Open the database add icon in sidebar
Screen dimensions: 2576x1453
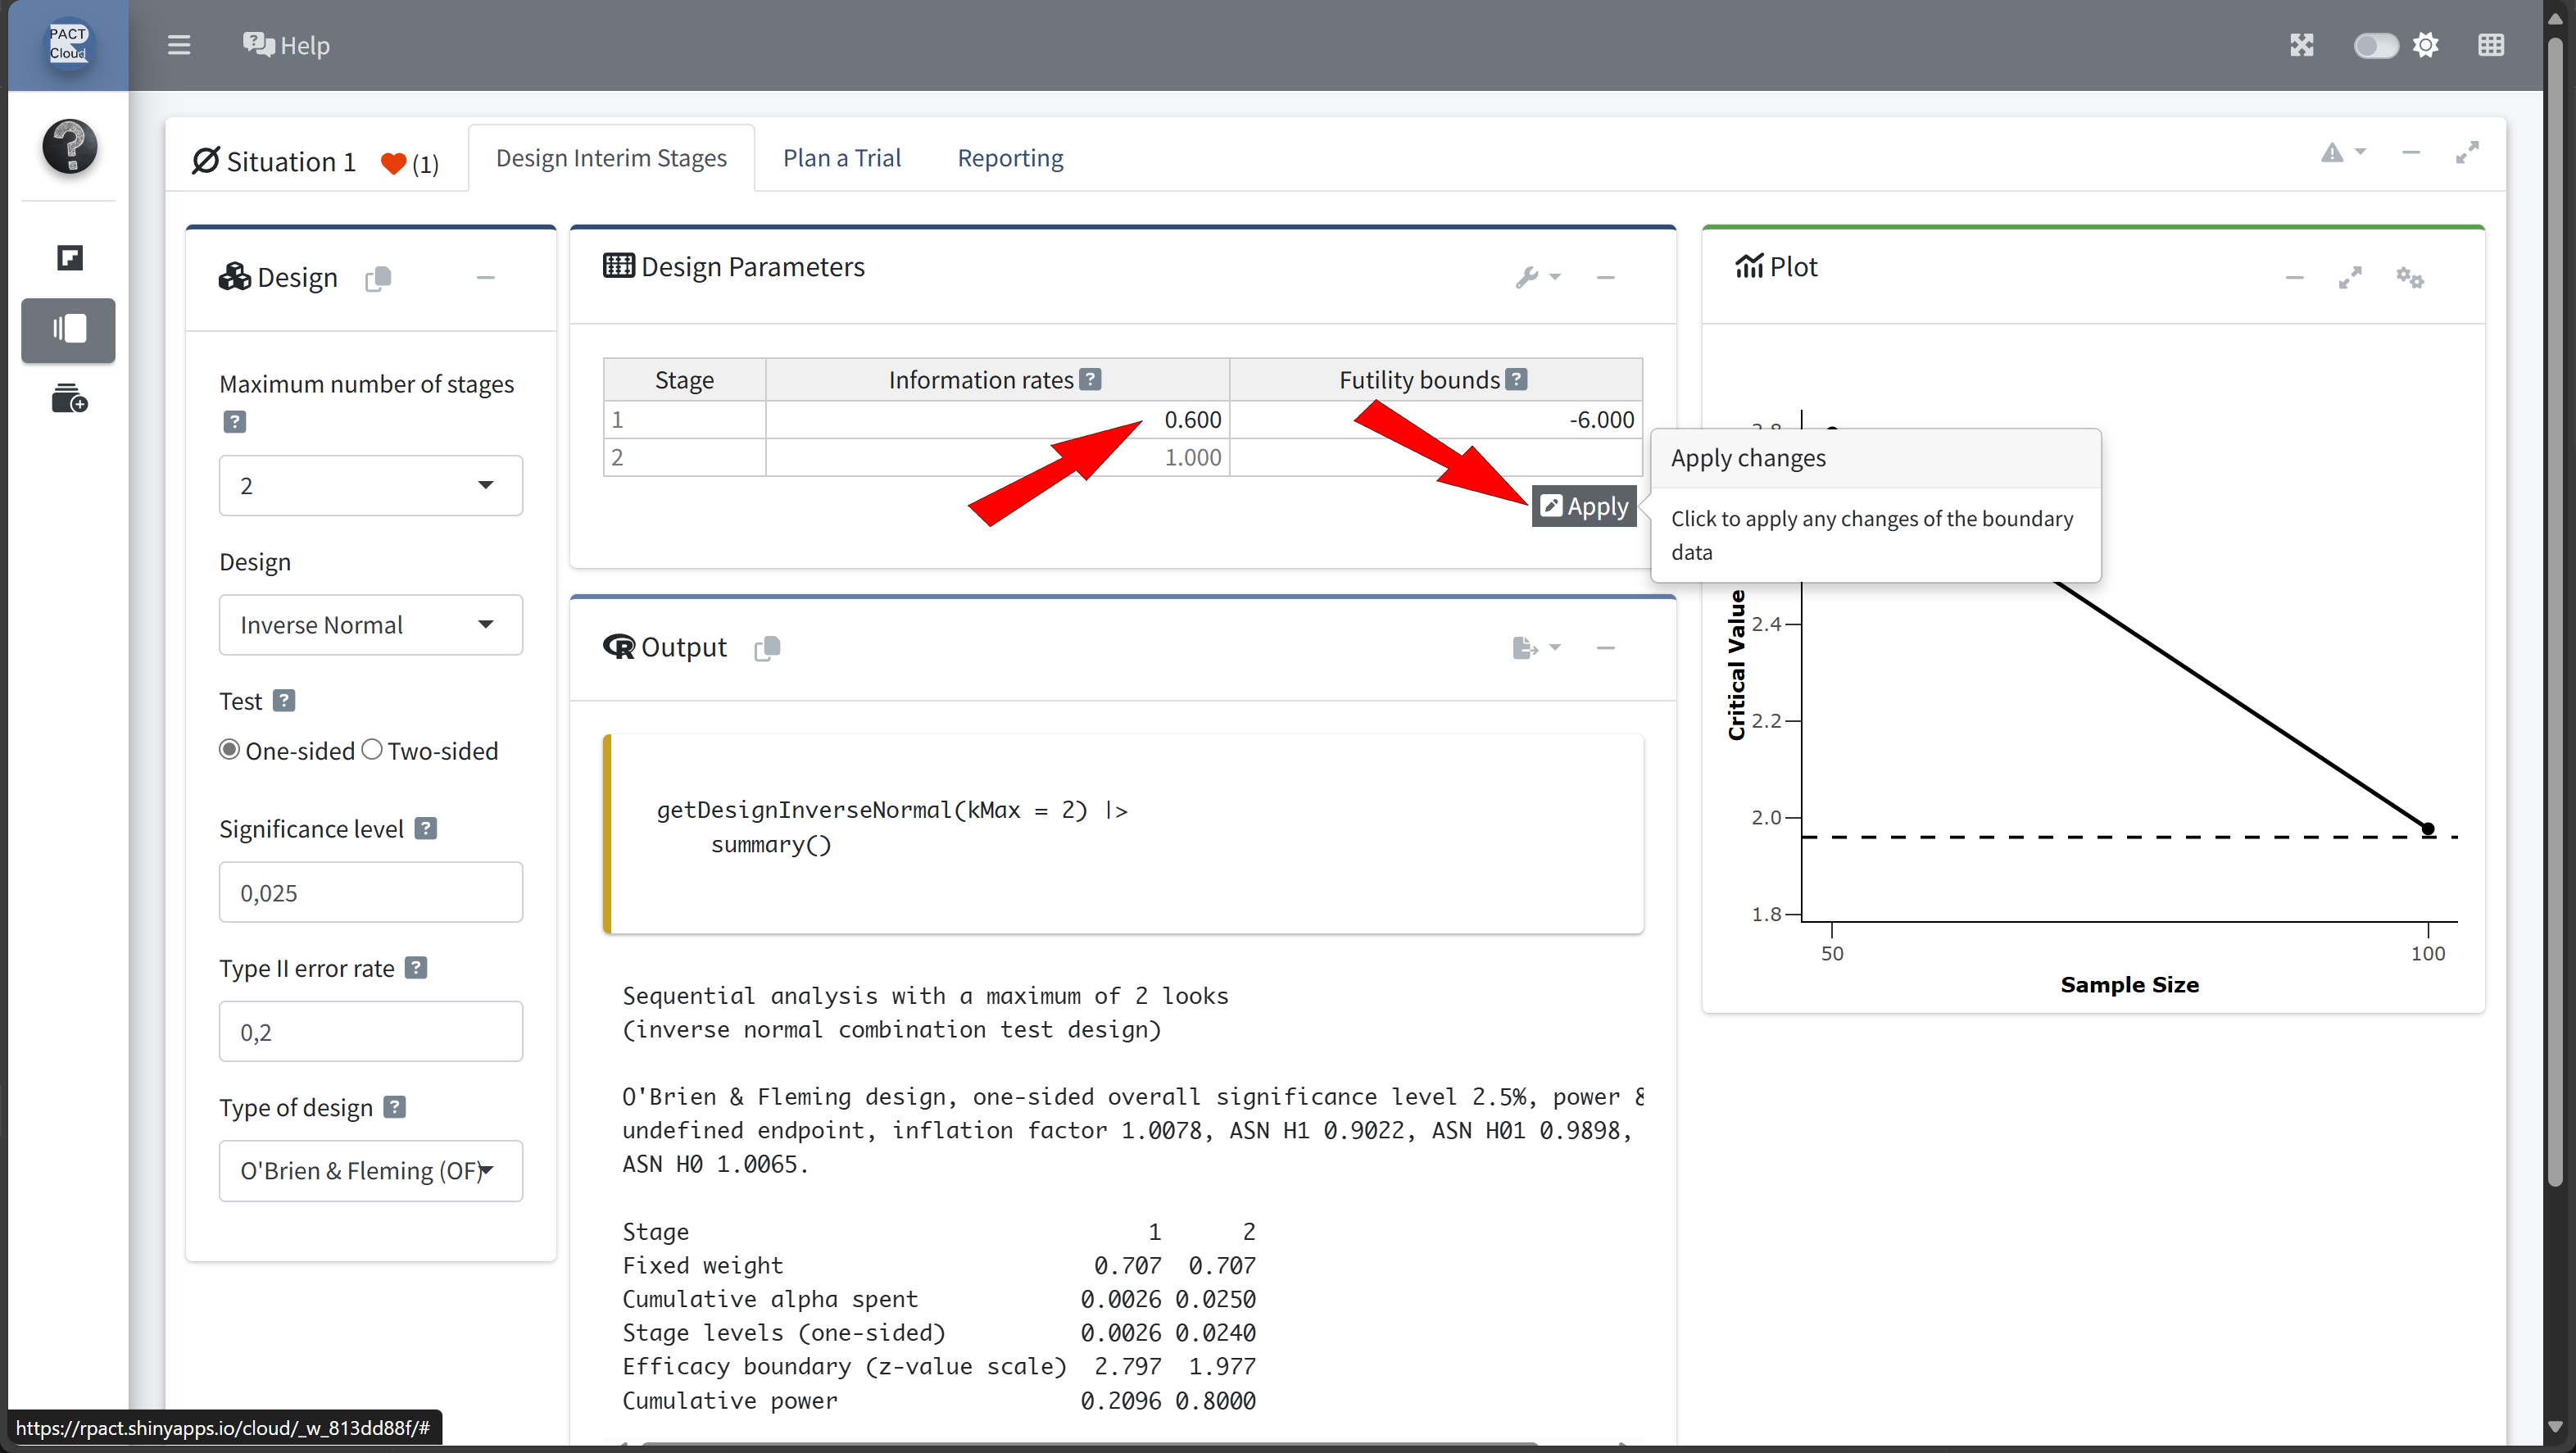pyautogui.click(x=69, y=399)
